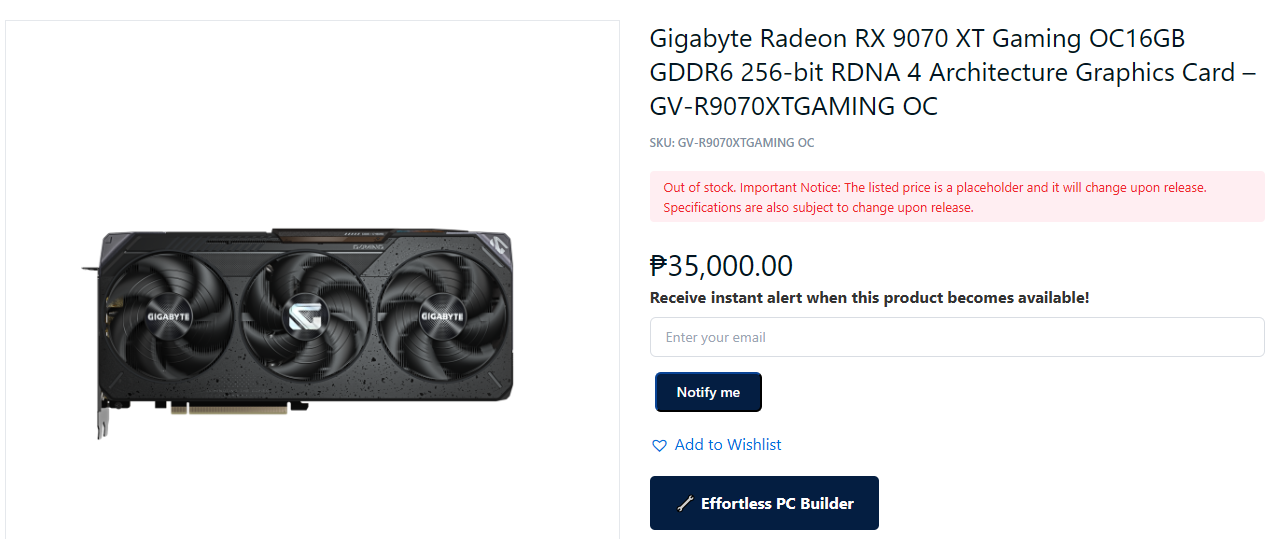
Task: Click the tool icon in the PC Builder button
Action: tap(685, 504)
